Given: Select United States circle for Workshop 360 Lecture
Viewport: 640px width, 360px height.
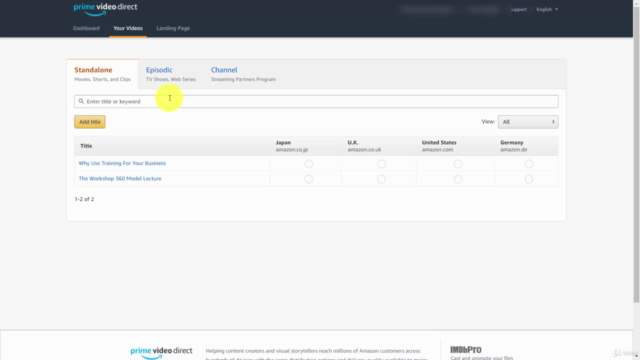Looking at the screenshot, I should [458, 179].
